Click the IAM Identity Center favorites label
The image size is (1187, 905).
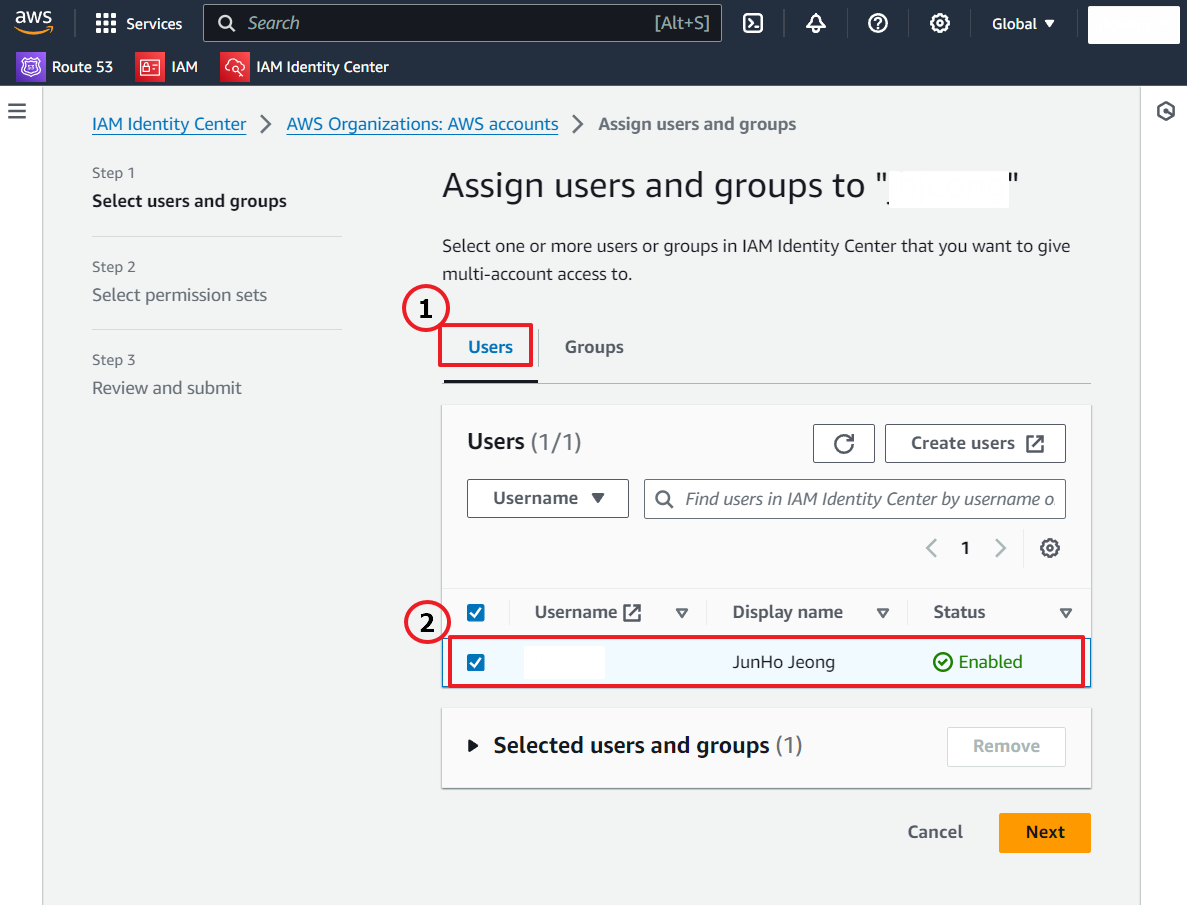pyautogui.click(x=322, y=67)
